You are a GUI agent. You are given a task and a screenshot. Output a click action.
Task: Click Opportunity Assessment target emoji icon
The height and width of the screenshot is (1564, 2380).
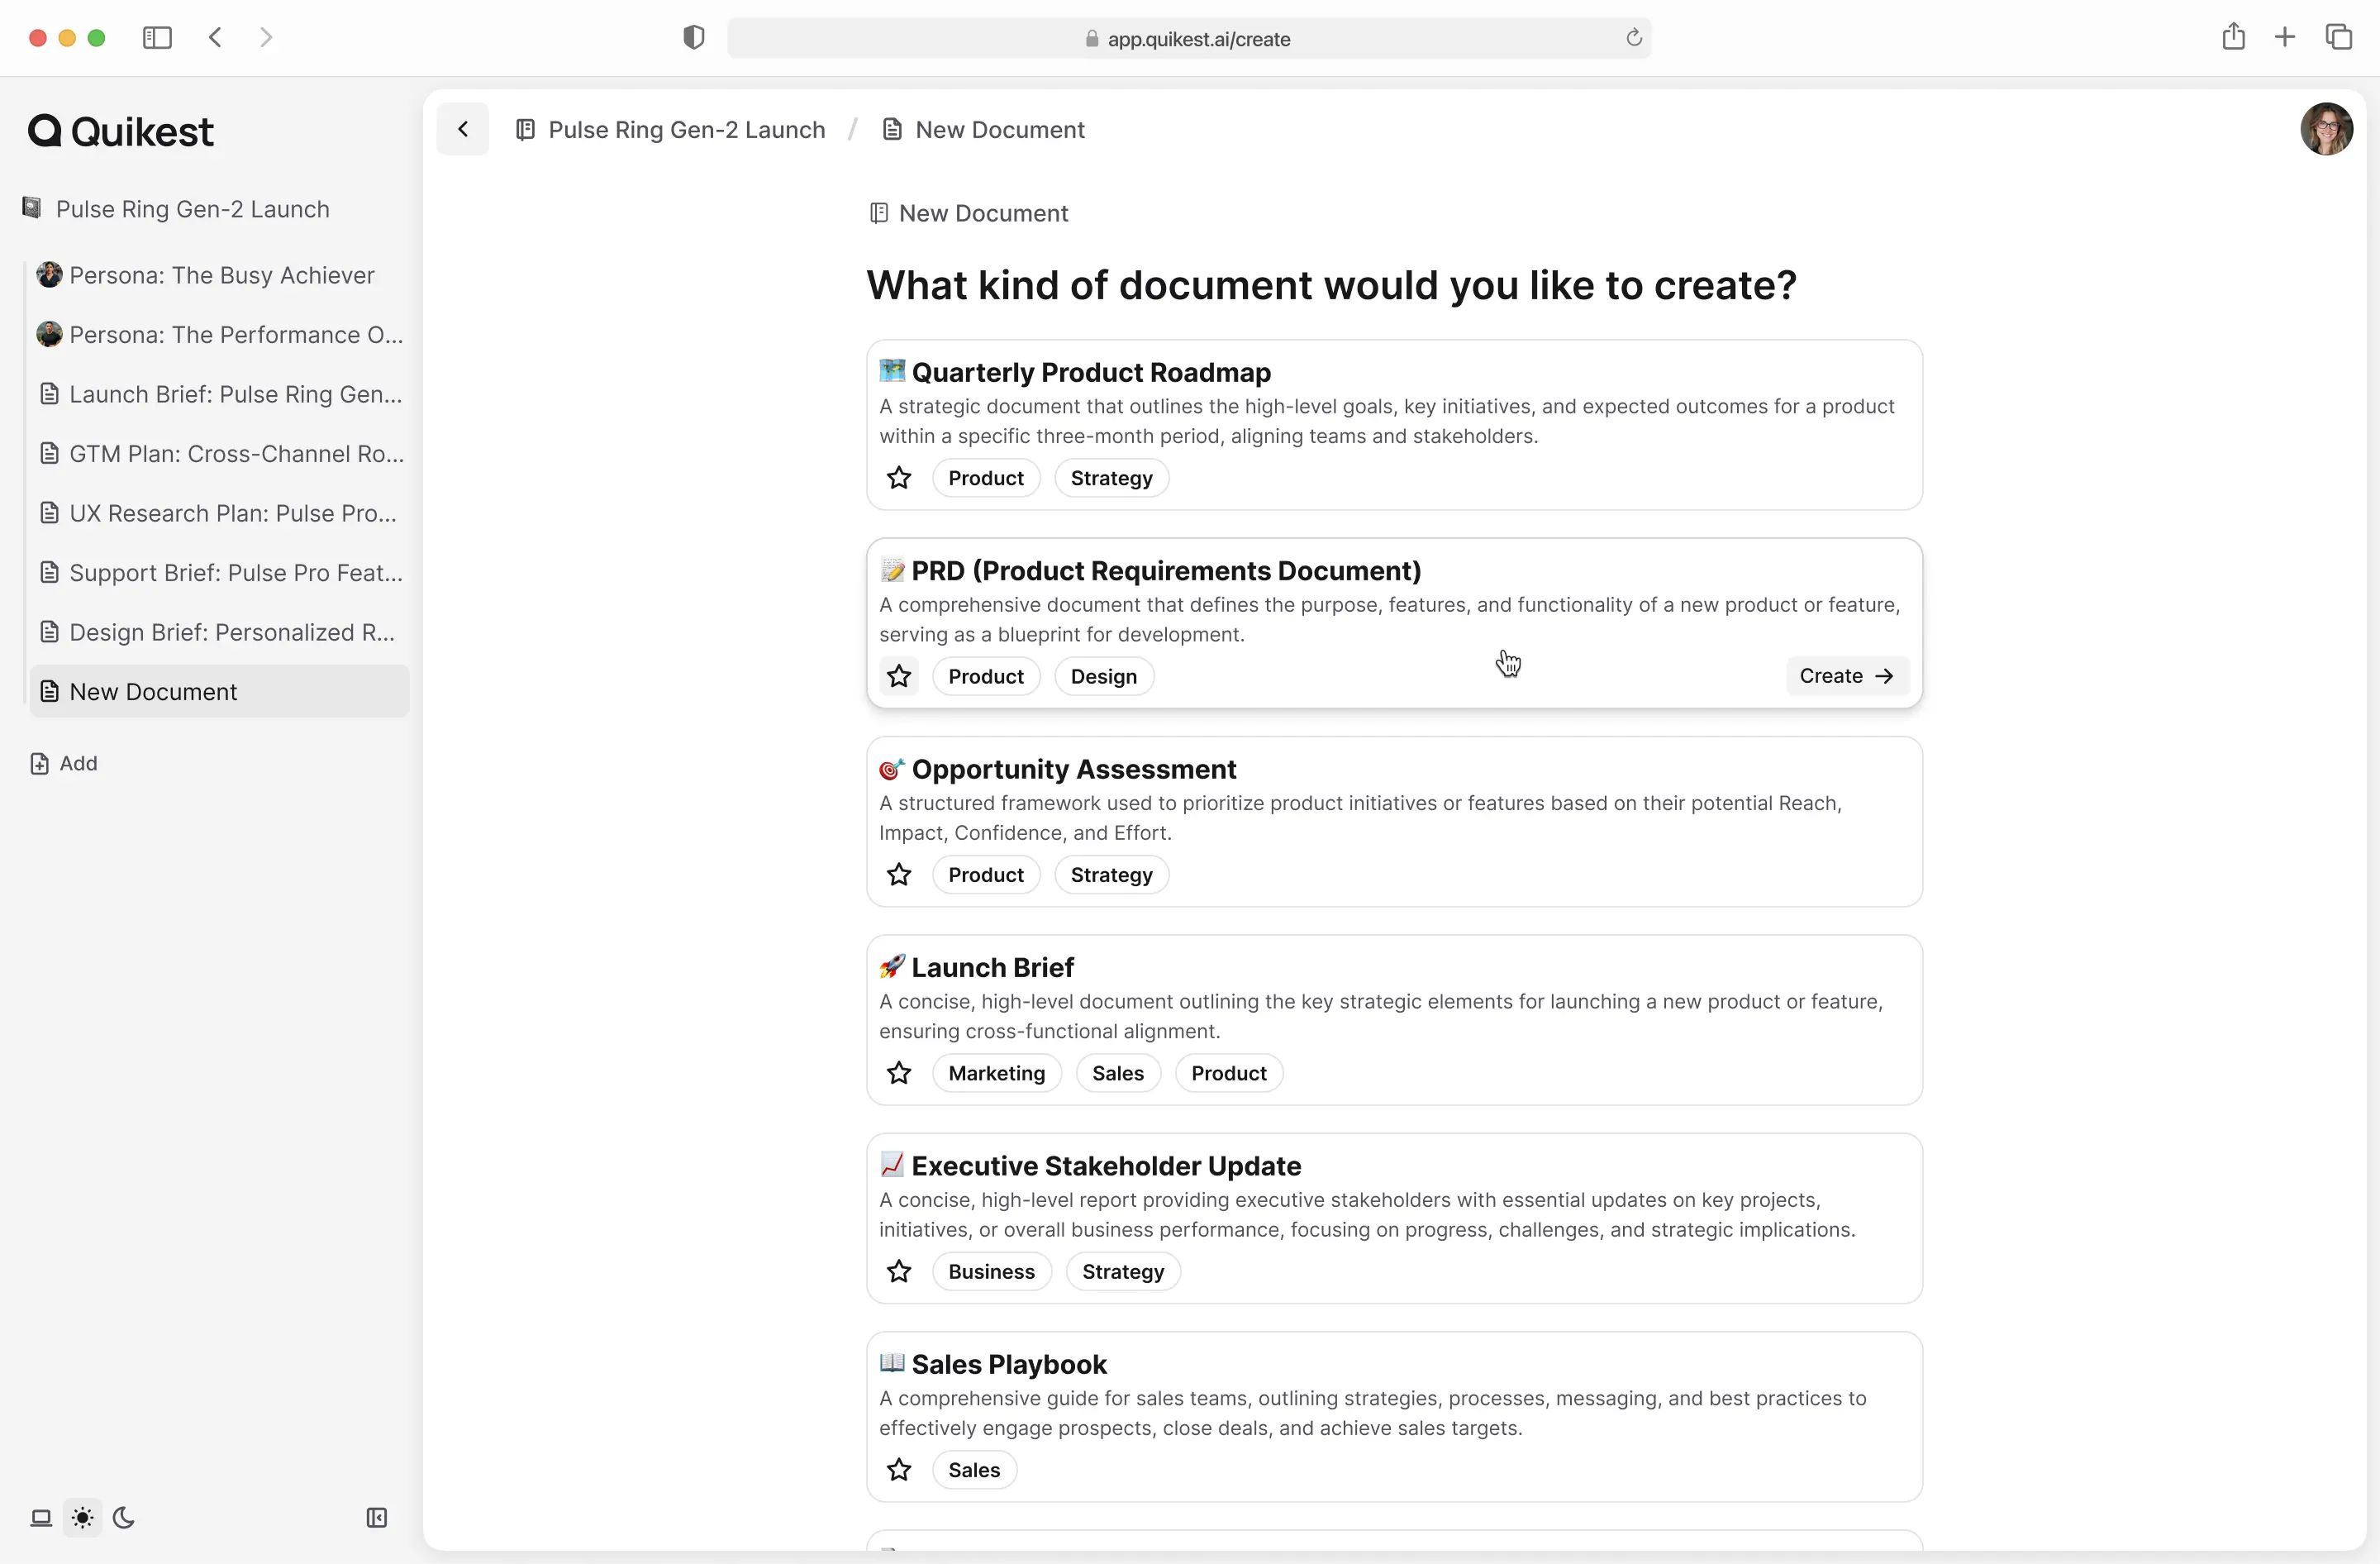tap(892, 769)
